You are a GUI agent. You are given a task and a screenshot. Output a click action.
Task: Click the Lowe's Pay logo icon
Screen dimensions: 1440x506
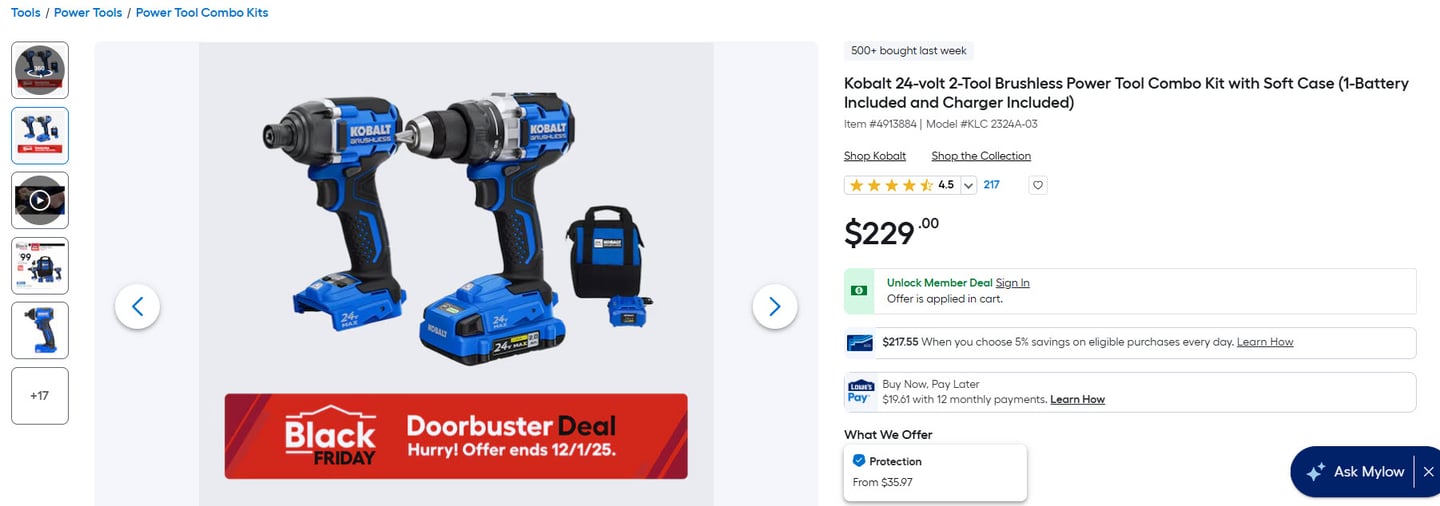pyautogui.click(x=860, y=391)
